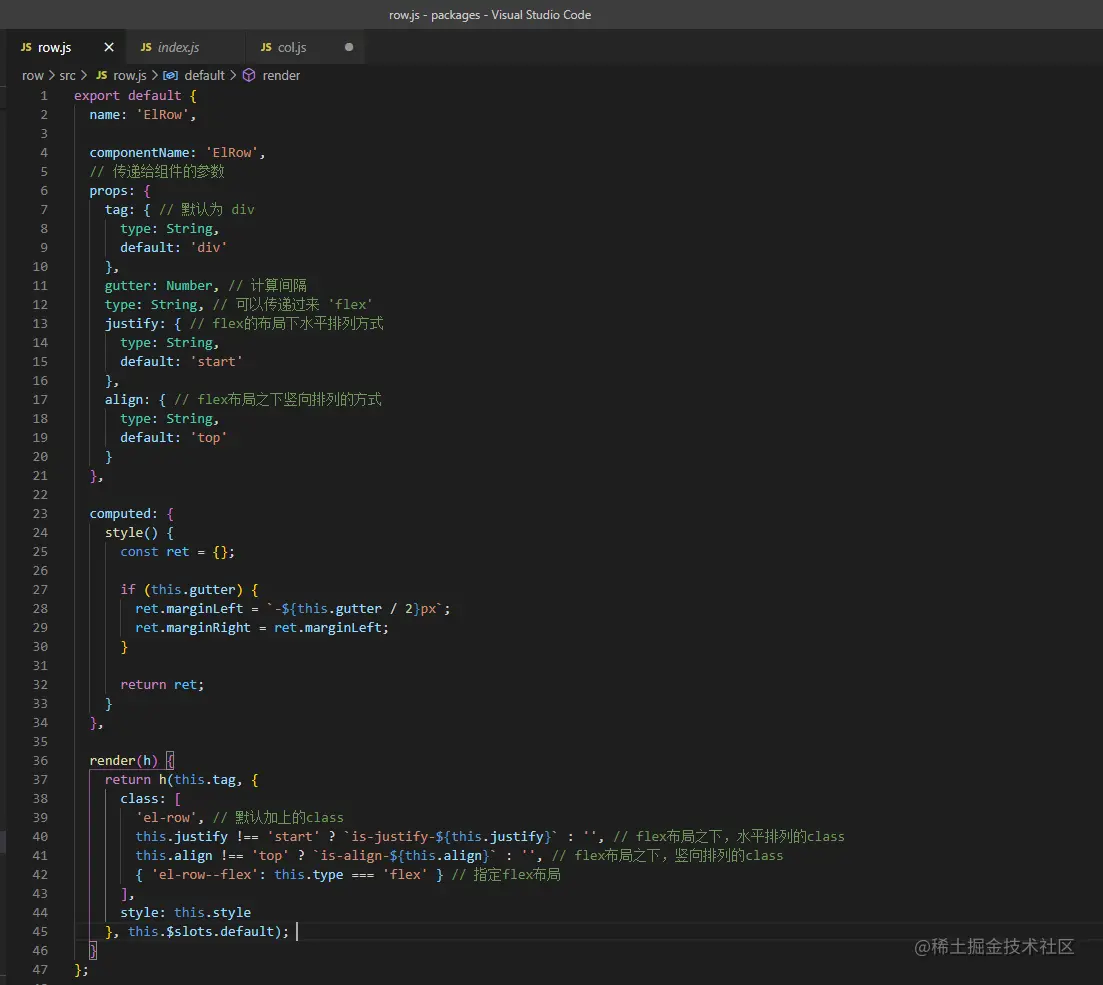Select the 'row' breadcrumb folder

pos(32,75)
